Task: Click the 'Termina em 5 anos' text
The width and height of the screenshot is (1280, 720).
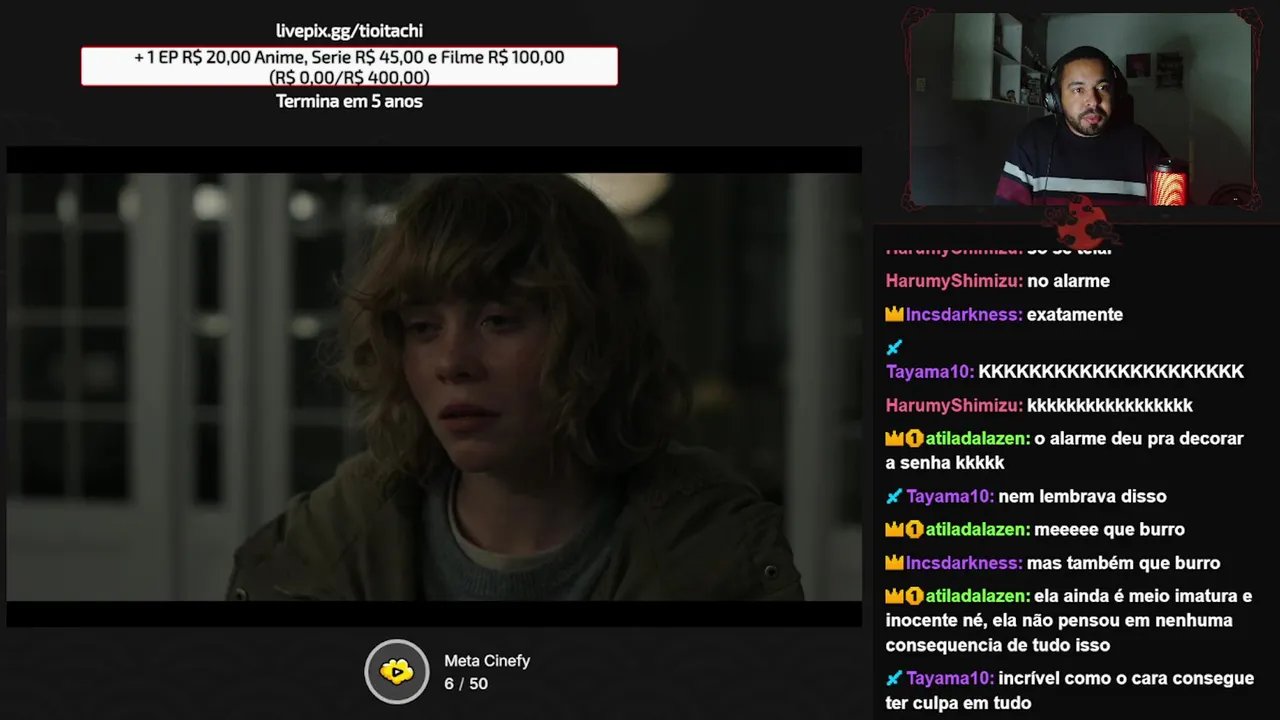Action: pyautogui.click(x=349, y=101)
